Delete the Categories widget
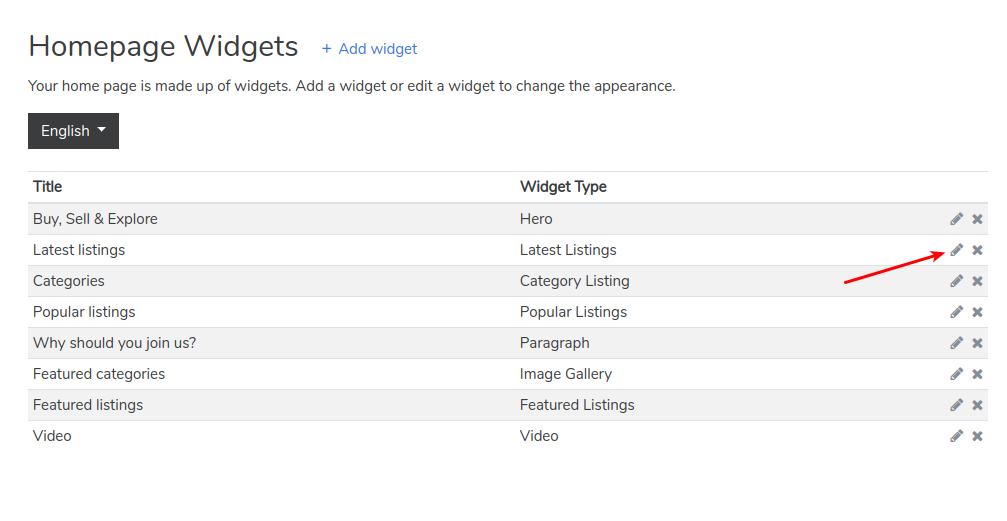The image size is (1007, 521). [x=978, y=281]
